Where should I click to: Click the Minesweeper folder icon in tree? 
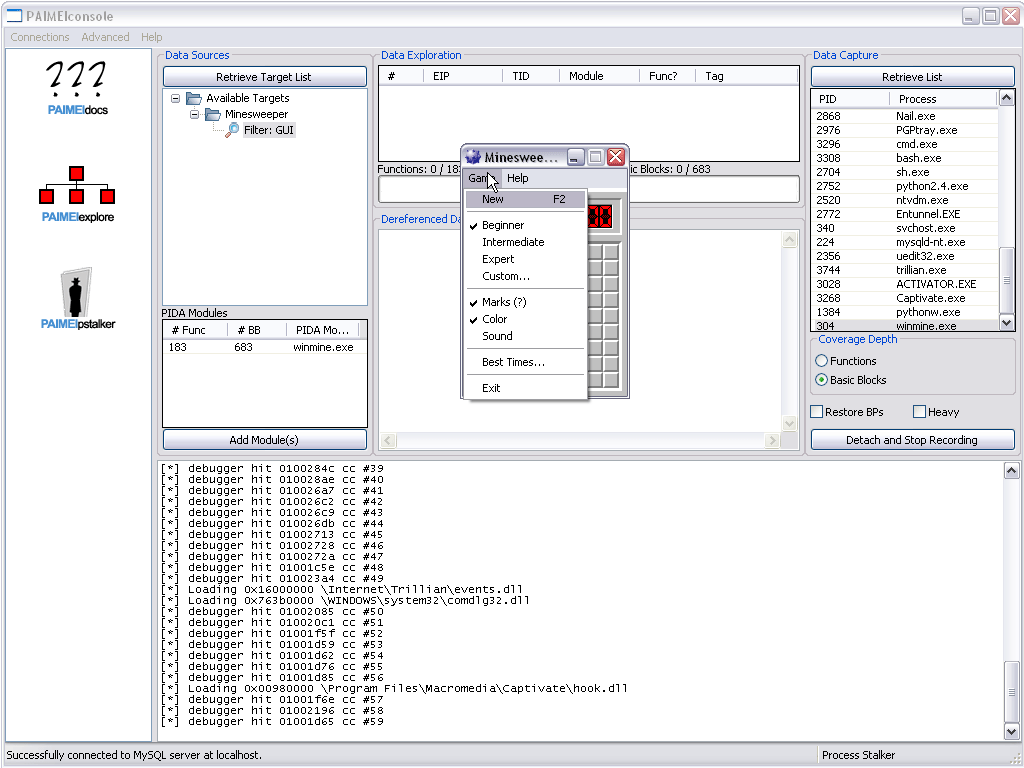click(213, 114)
